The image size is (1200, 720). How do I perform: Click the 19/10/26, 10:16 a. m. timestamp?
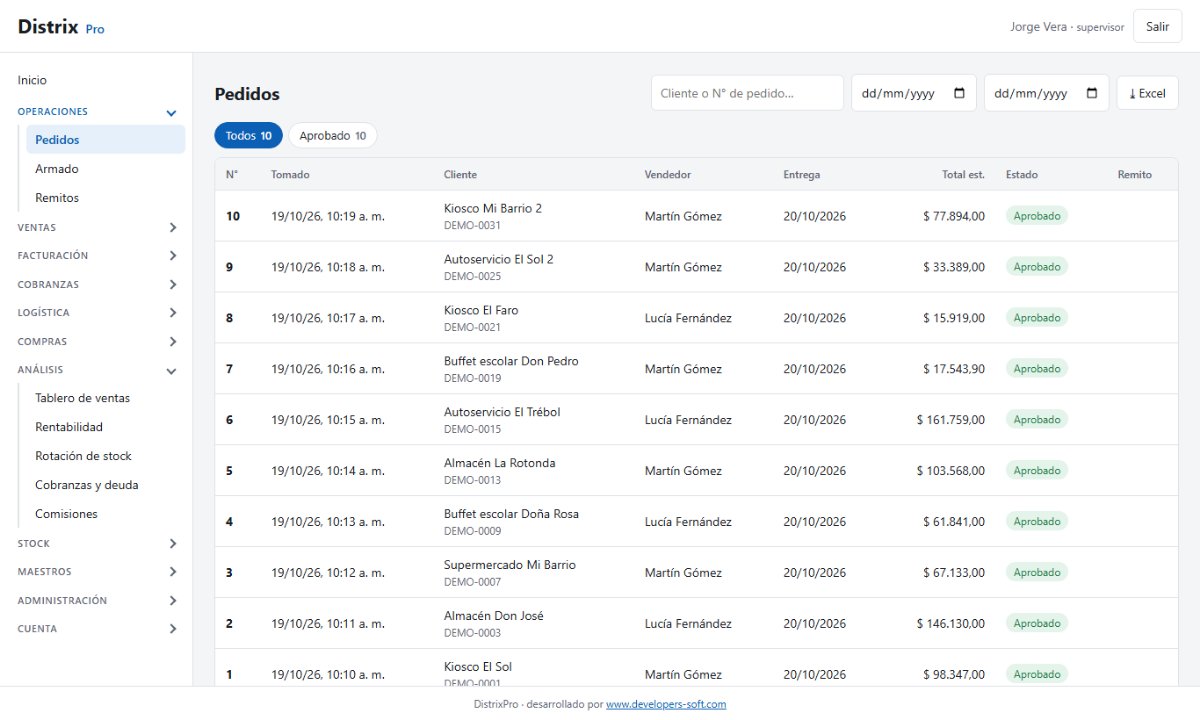coord(328,369)
